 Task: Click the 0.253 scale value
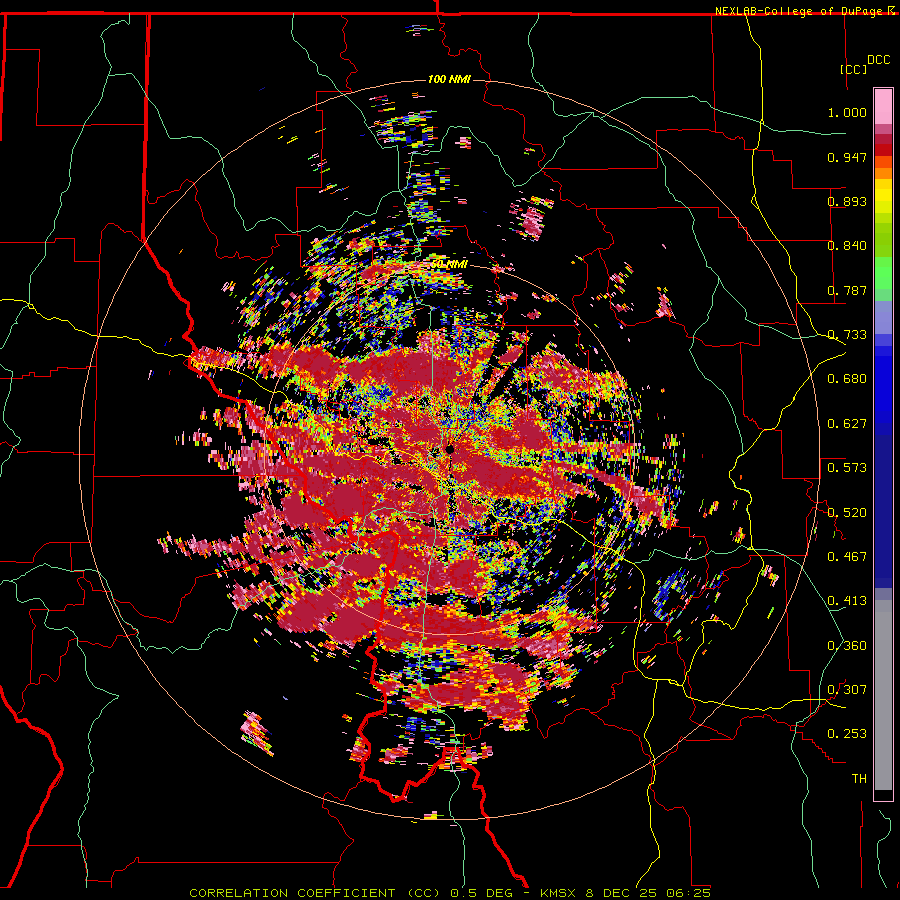(x=847, y=734)
